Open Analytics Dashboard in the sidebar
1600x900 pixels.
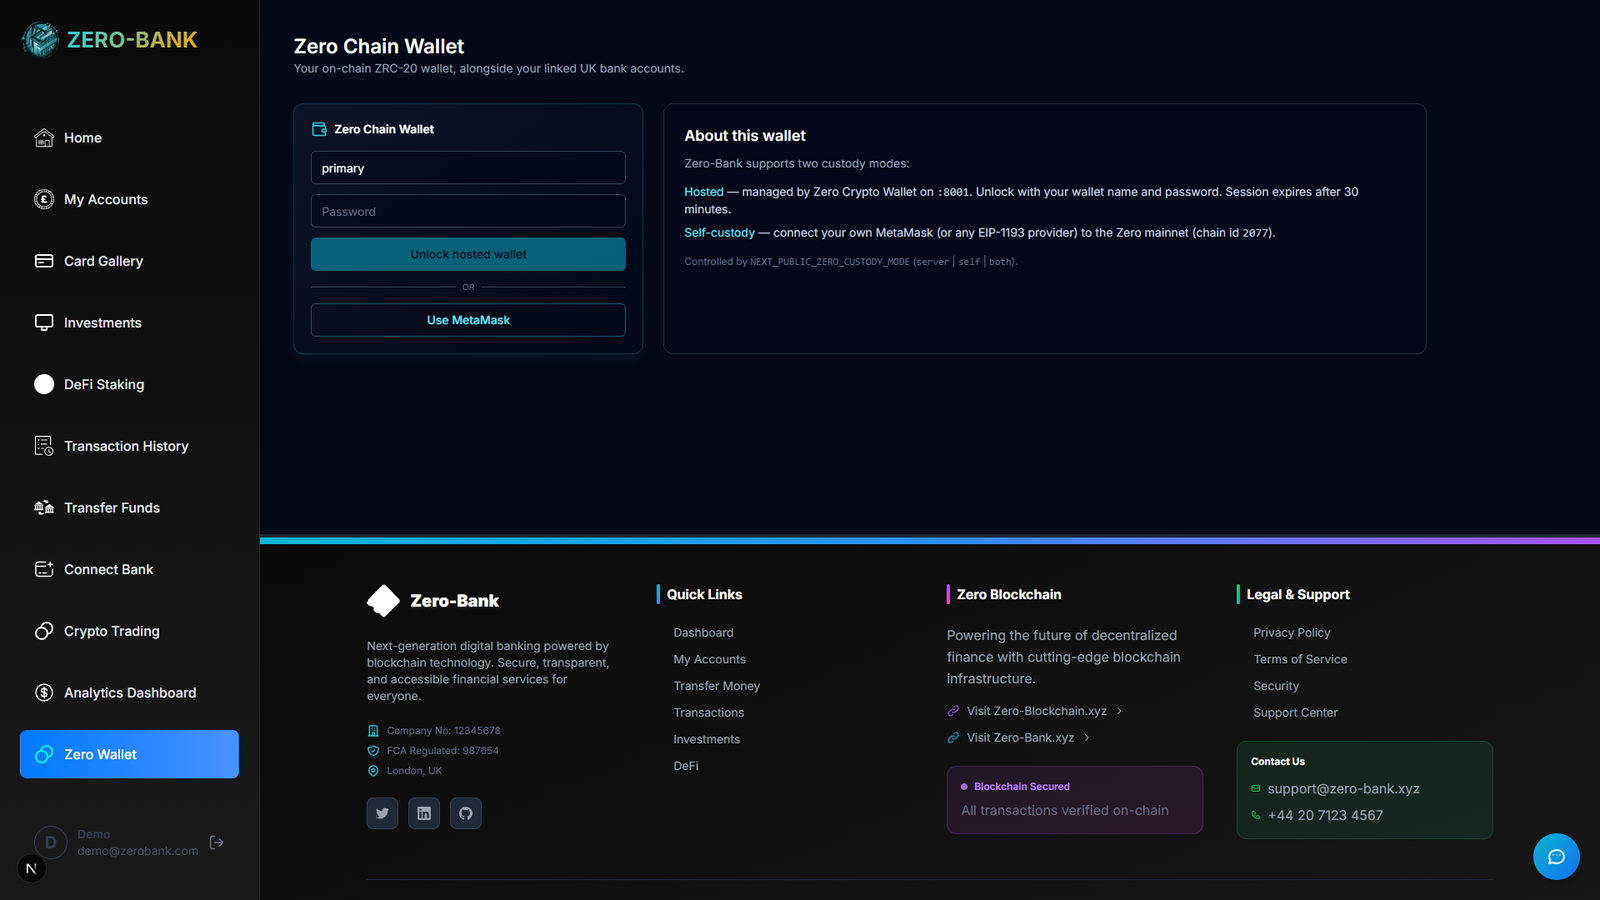129,693
